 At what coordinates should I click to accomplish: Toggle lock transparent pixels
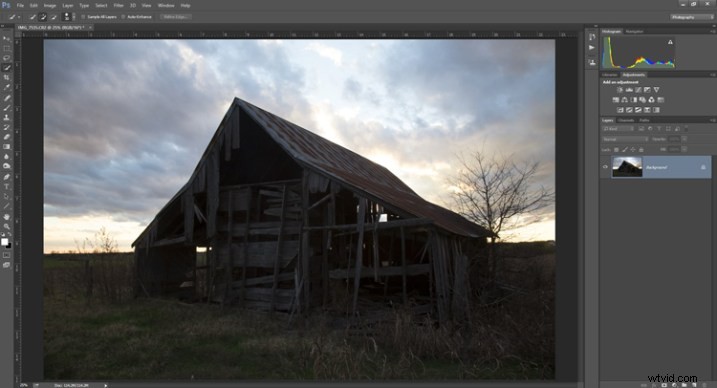[616, 149]
